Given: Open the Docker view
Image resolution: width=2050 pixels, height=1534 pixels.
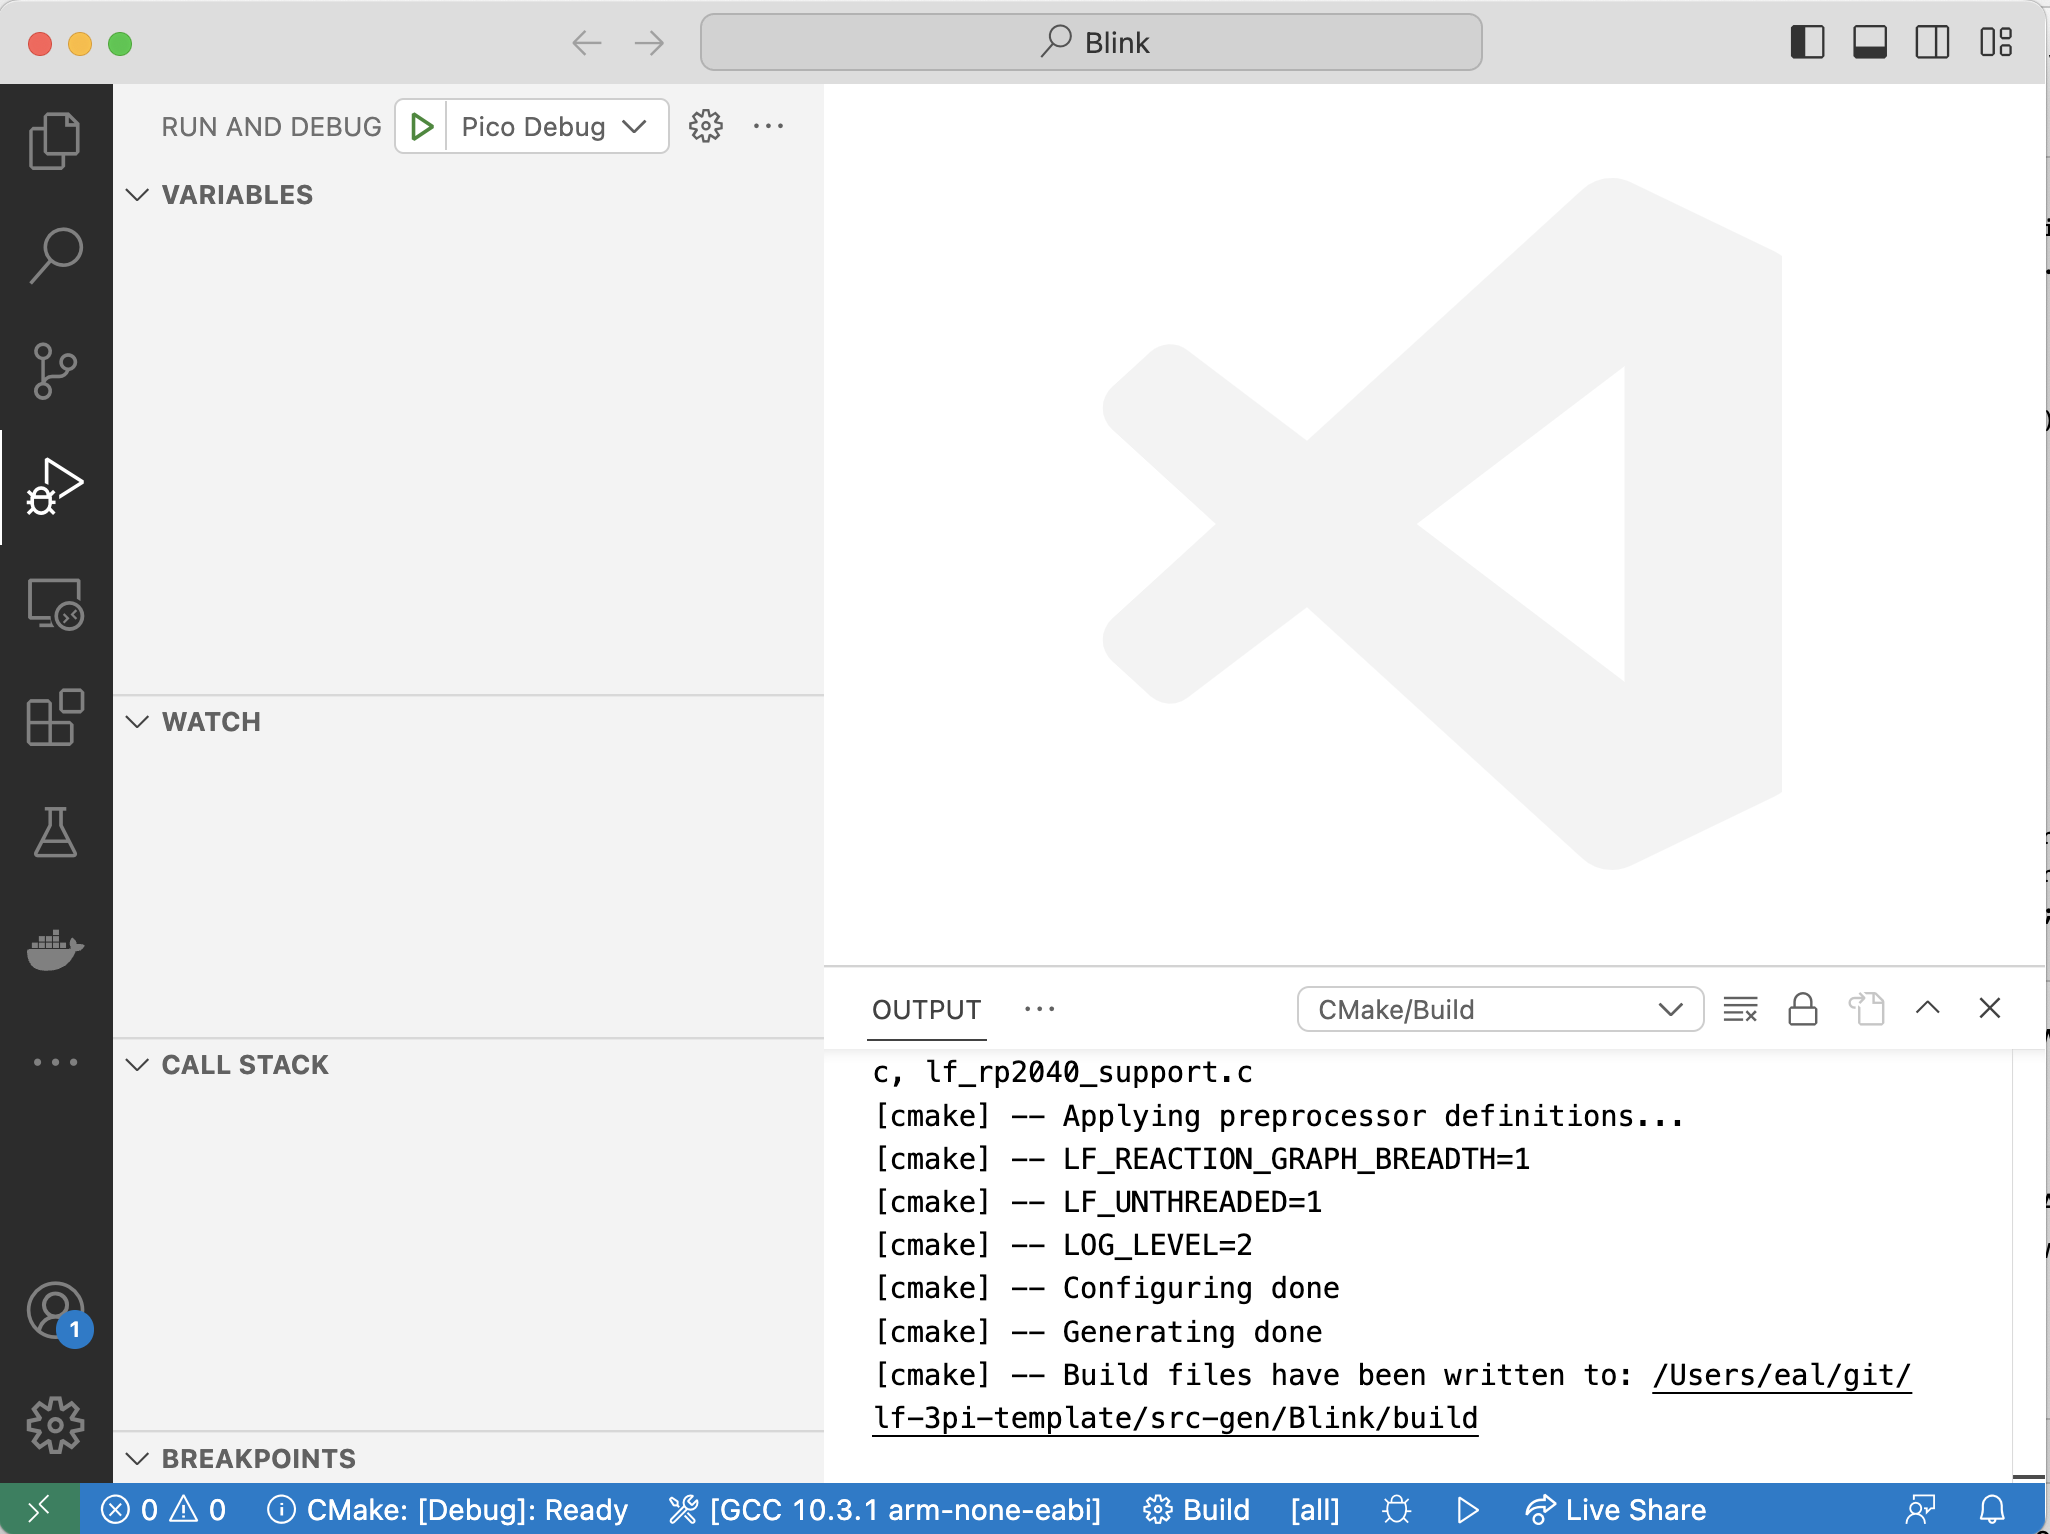Looking at the screenshot, I should tap(55, 949).
